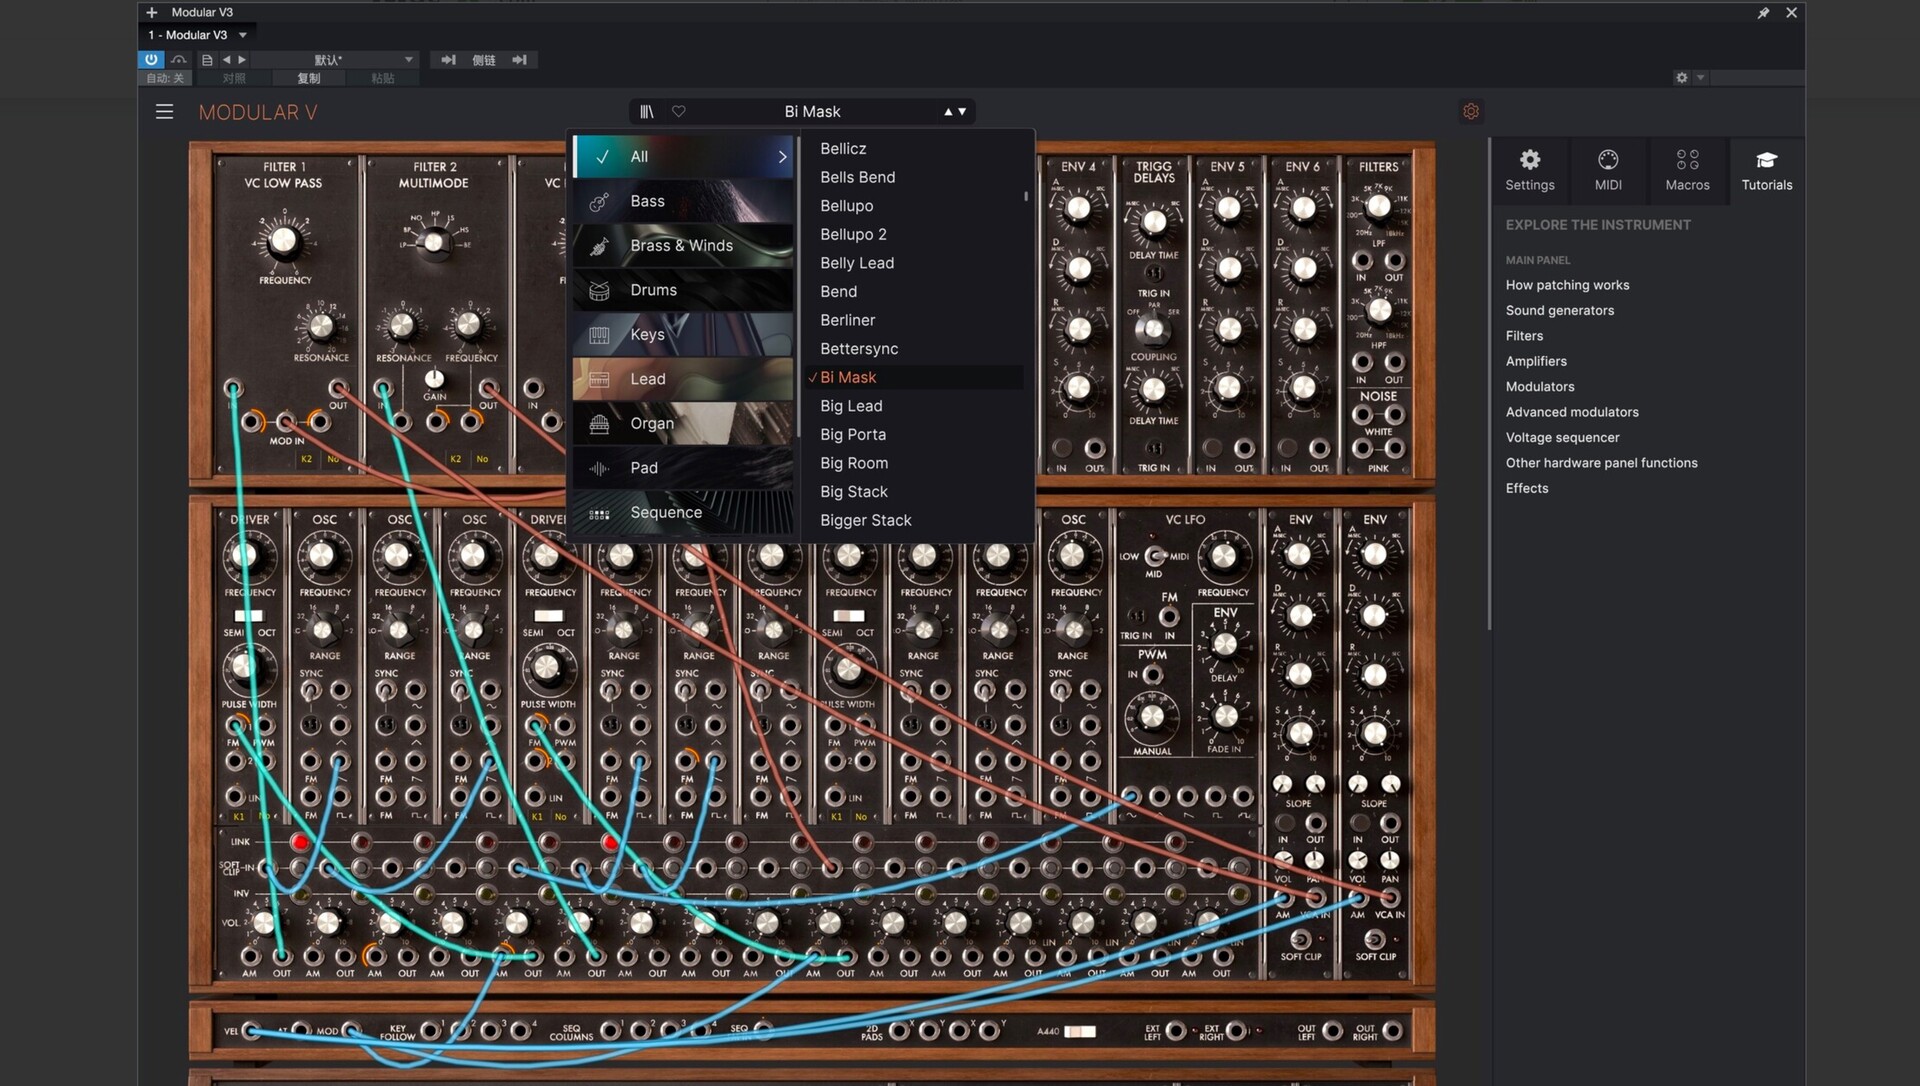The width and height of the screenshot is (1920, 1086).
Task: Go to next preset with down arrow
Action: point(962,112)
